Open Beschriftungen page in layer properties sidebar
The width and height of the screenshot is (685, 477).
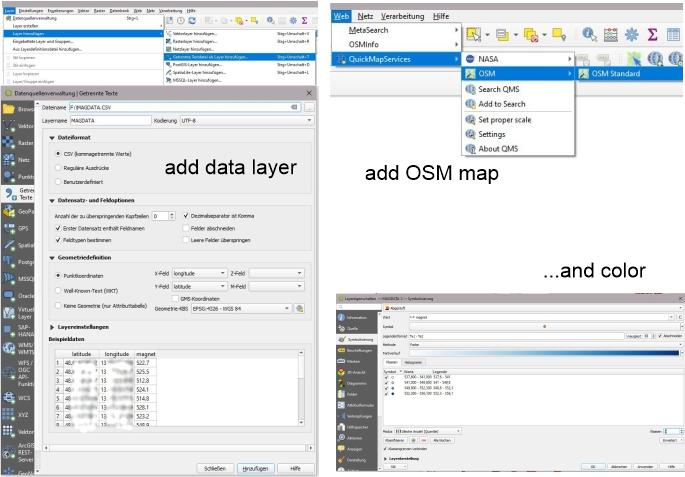coord(357,350)
